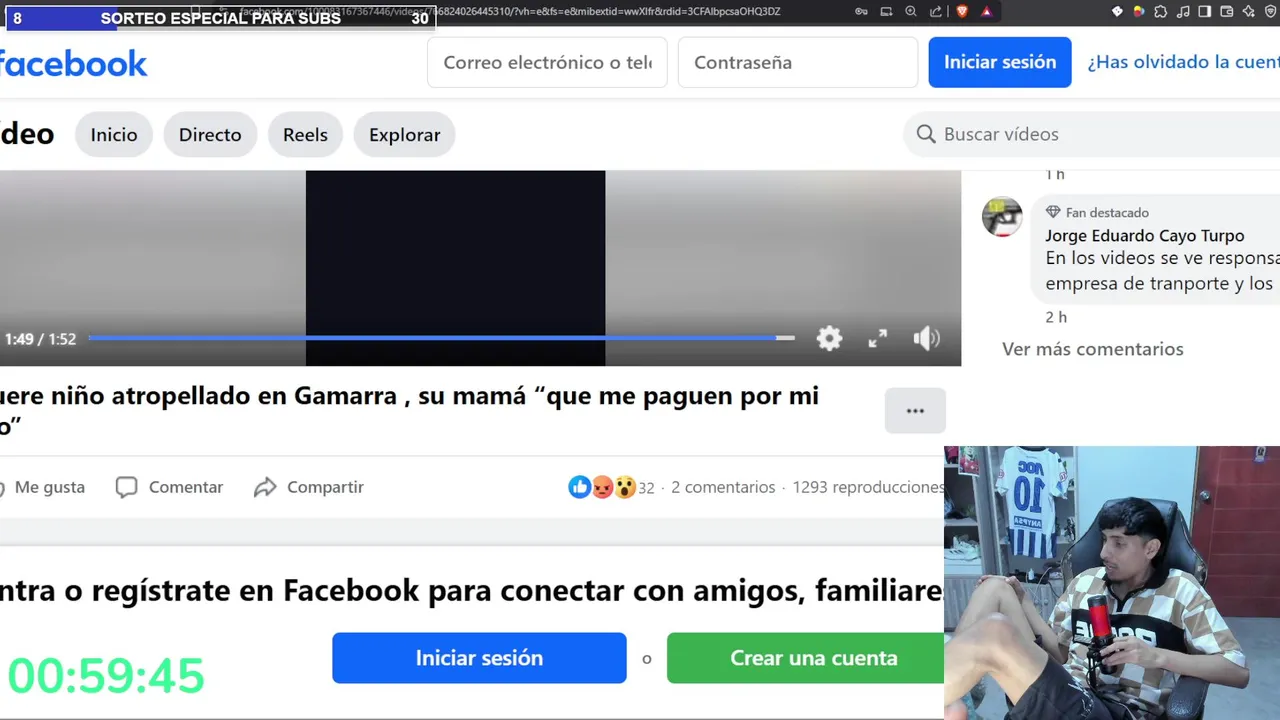
Task: Open Jorge Eduardo Cayo Turpo's profile name
Action: click(x=1145, y=236)
